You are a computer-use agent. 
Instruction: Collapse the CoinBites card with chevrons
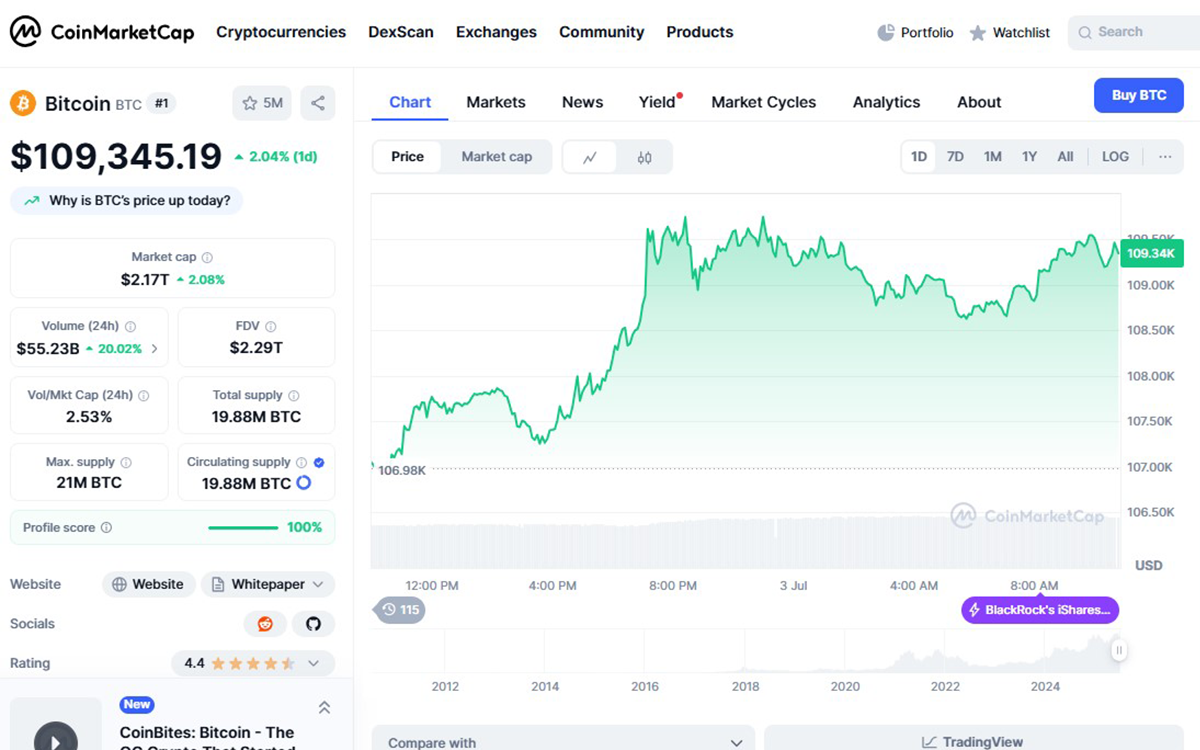(324, 707)
